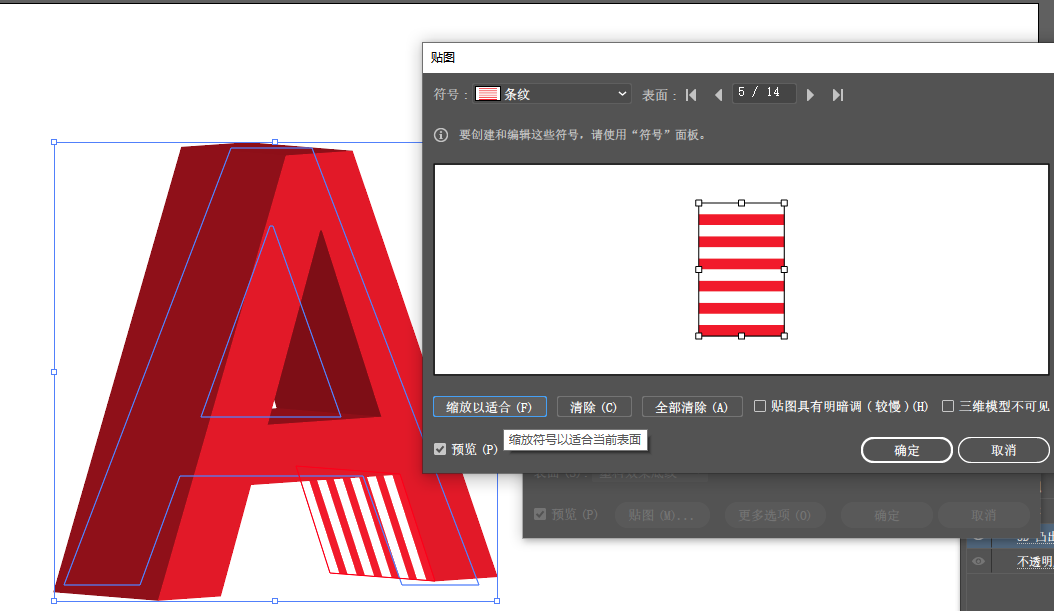This screenshot has width=1054, height=611.
Task: Click 全部清除 (A) button
Action: coord(692,407)
